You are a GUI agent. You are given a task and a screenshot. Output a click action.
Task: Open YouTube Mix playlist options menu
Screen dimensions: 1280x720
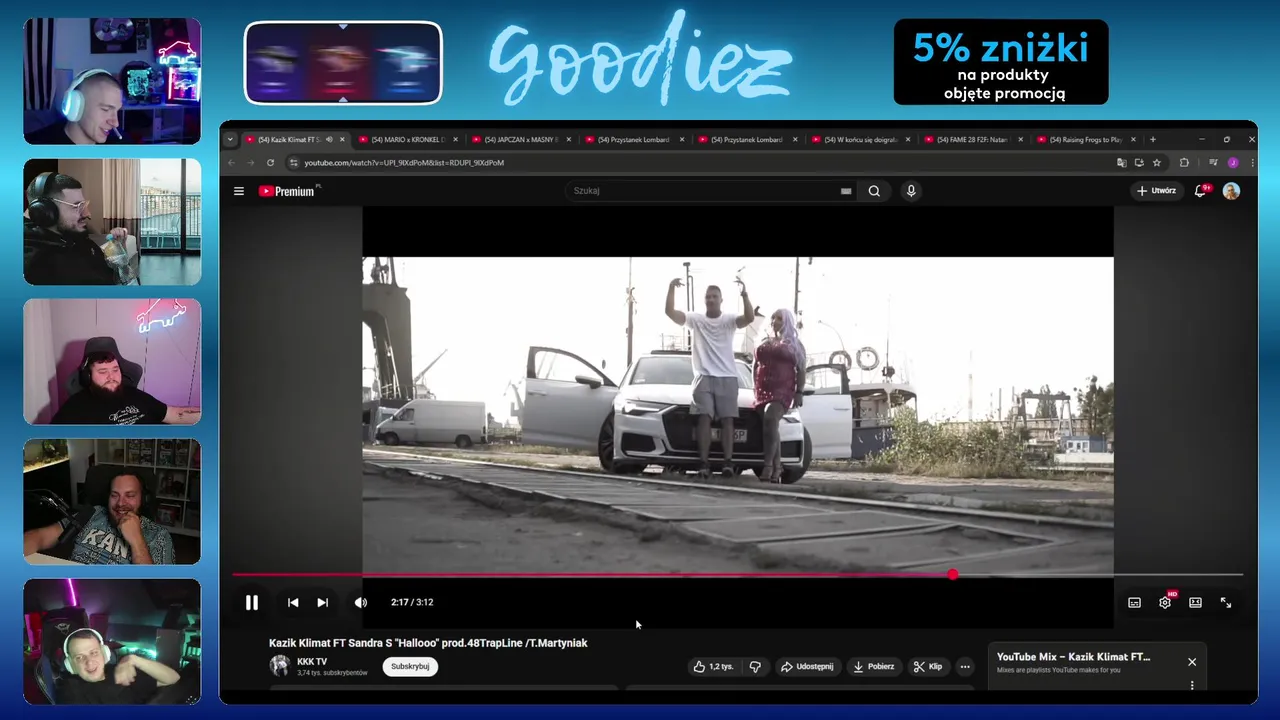click(x=1192, y=685)
